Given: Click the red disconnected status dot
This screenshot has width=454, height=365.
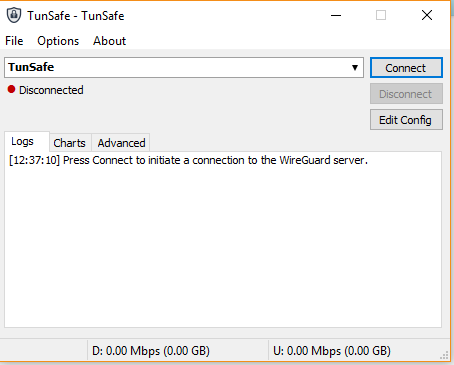Looking at the screenshot, I should pos(11,89).
